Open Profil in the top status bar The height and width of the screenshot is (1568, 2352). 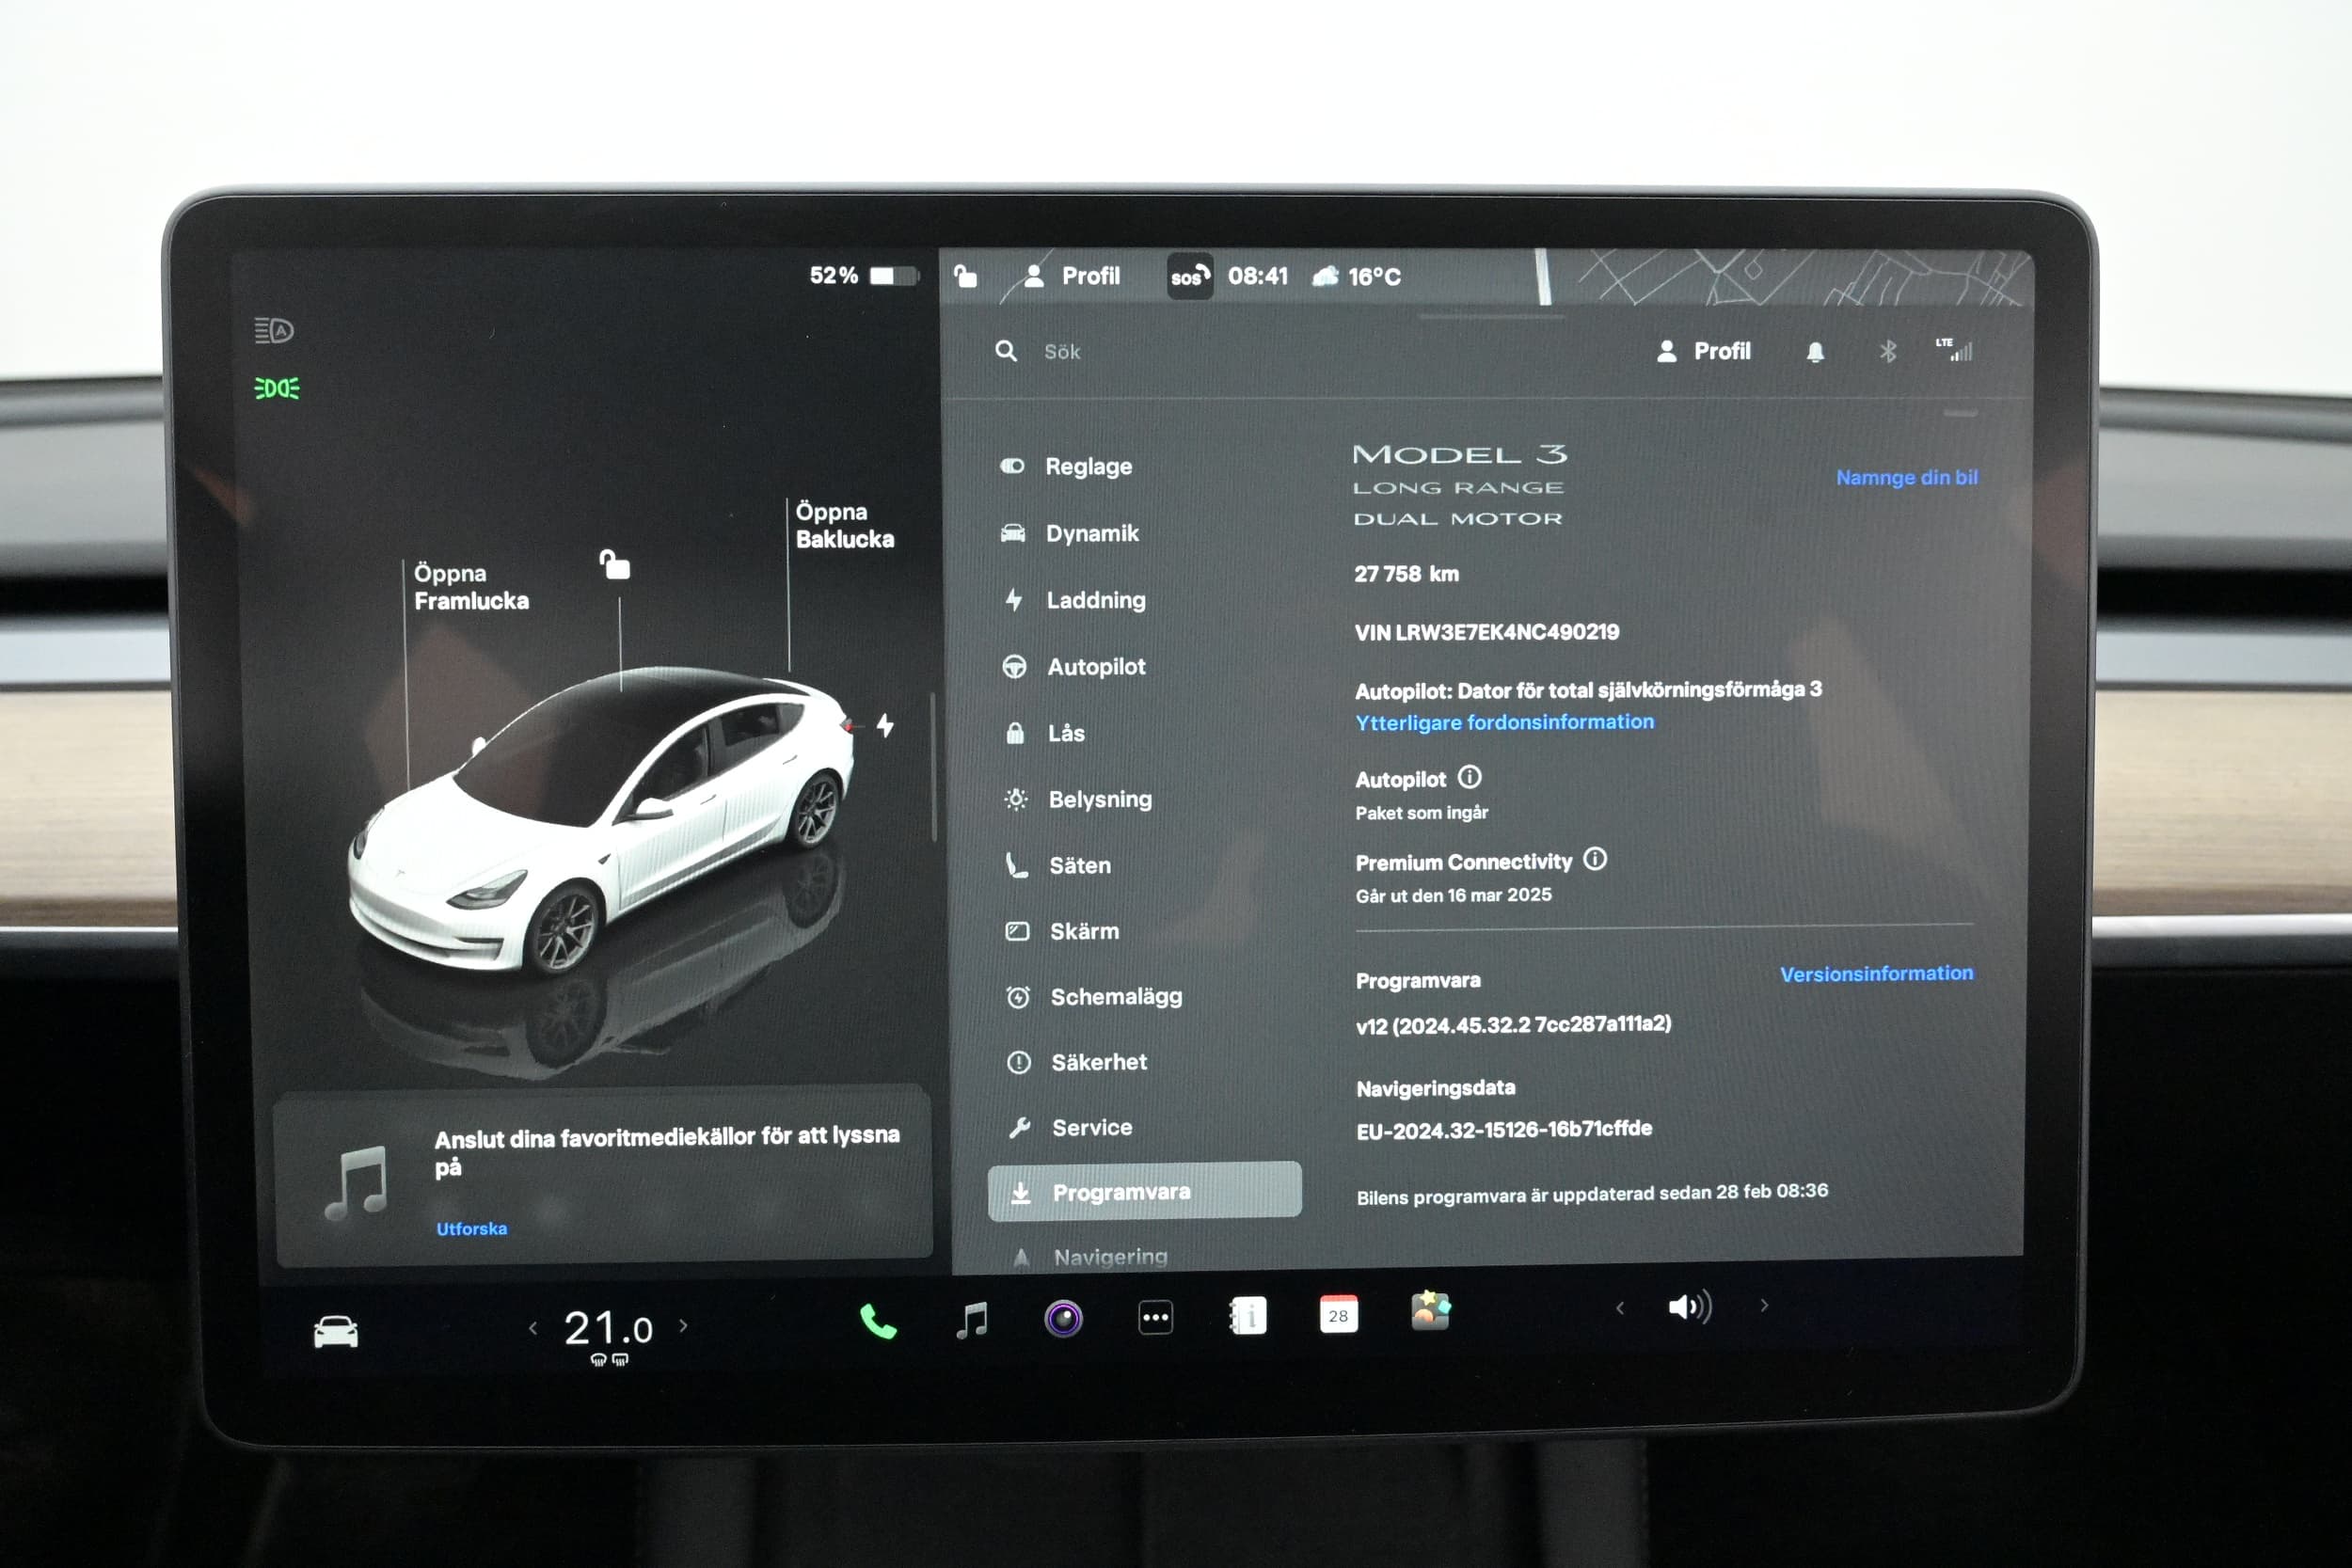click(x=1072, y=276)
